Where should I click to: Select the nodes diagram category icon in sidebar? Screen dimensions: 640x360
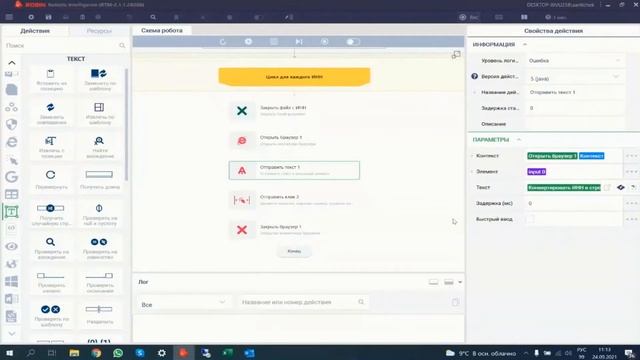[x=11, y=107]
